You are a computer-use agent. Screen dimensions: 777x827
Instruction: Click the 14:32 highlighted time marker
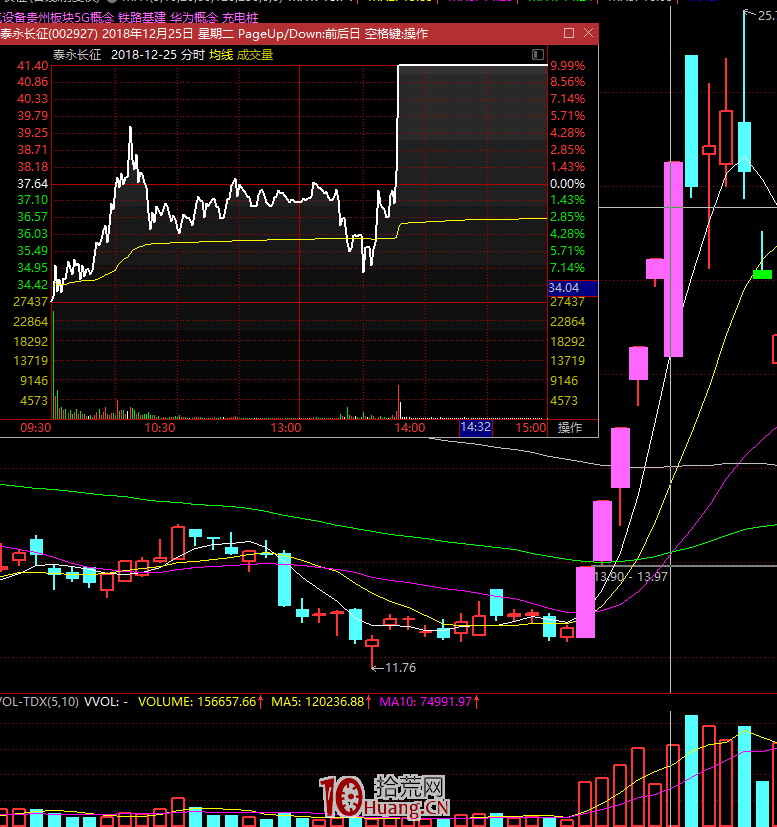[x=475, y=427]
